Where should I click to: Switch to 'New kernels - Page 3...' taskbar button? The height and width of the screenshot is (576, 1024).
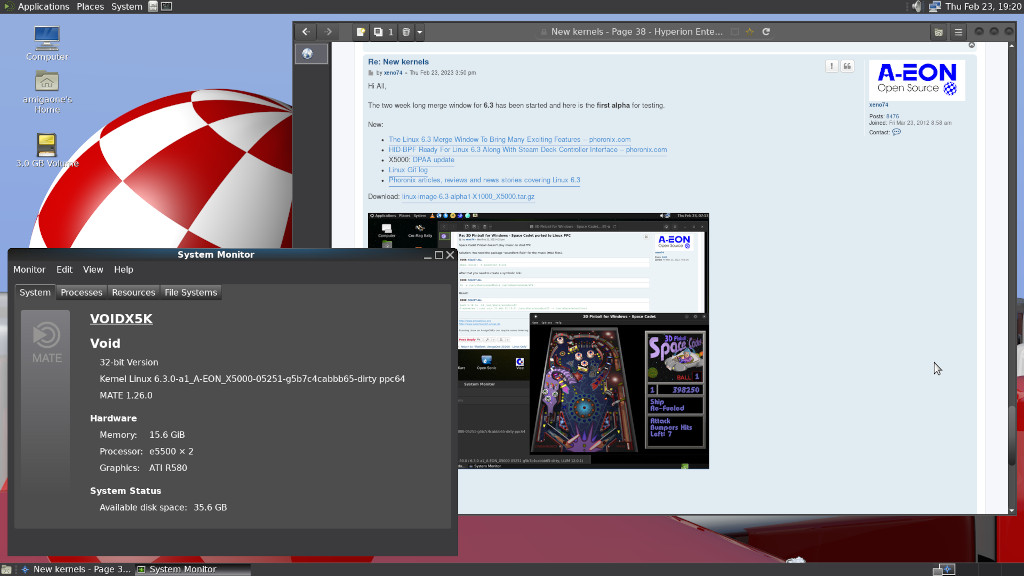point(75,569)
